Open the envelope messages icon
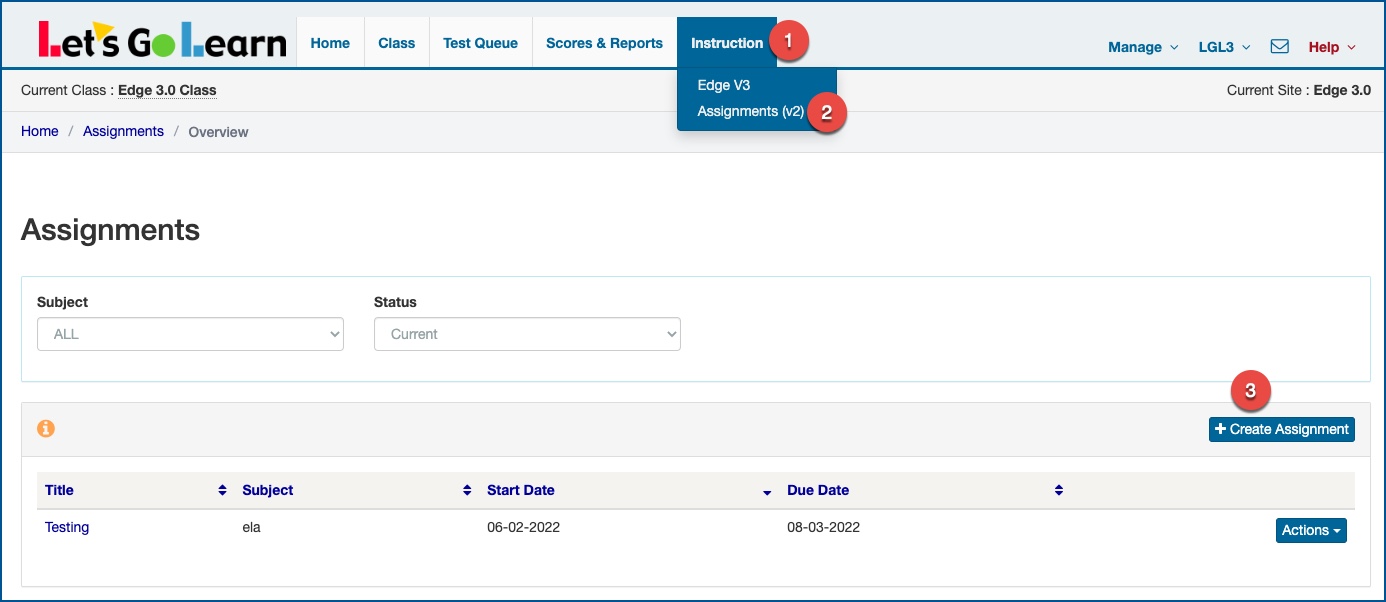 coord(1279,46)
